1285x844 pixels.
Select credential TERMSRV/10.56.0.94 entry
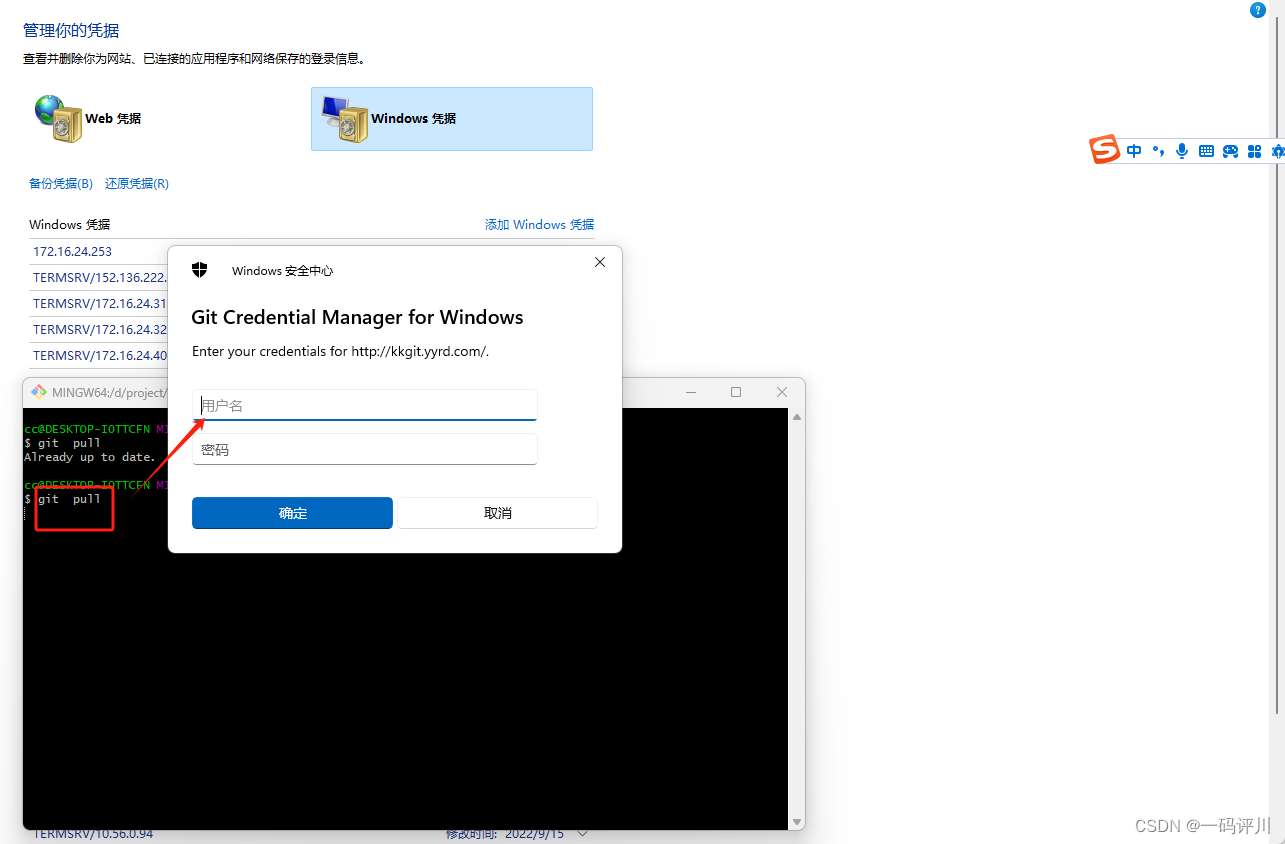tap(93, 834)
